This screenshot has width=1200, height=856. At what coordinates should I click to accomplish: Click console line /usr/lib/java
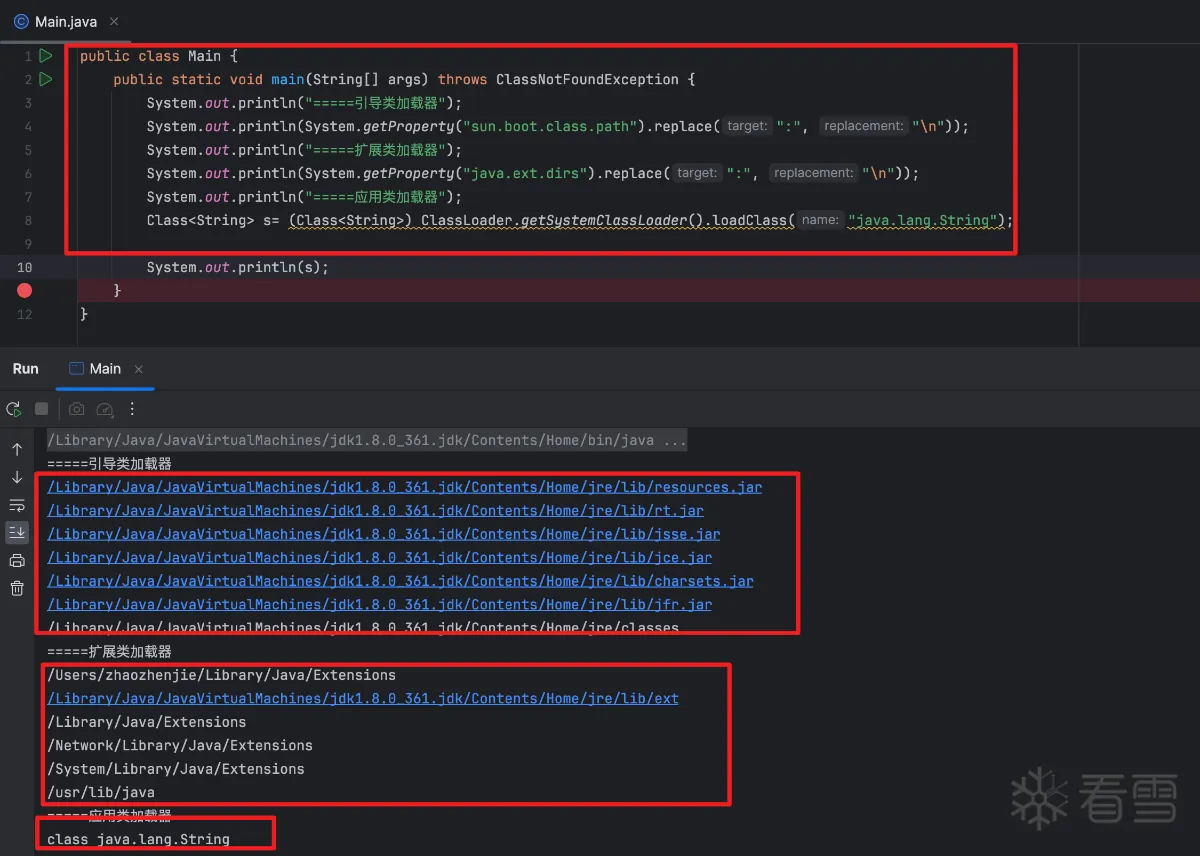[101, 792]
